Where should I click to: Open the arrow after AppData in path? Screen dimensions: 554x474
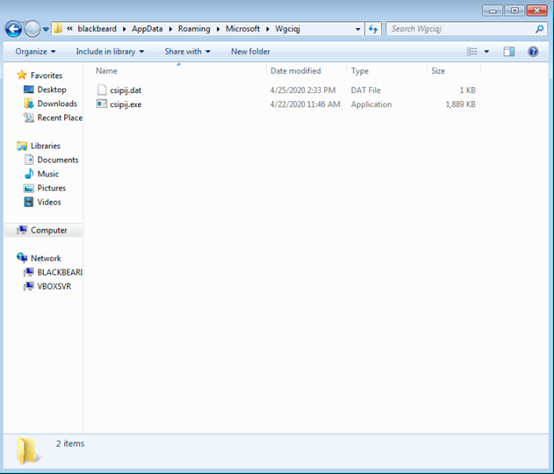[x=170, y=29]
